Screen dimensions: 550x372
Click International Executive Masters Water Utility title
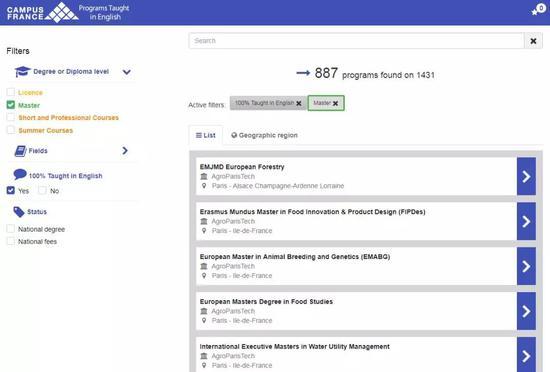[x=295, y=346]
